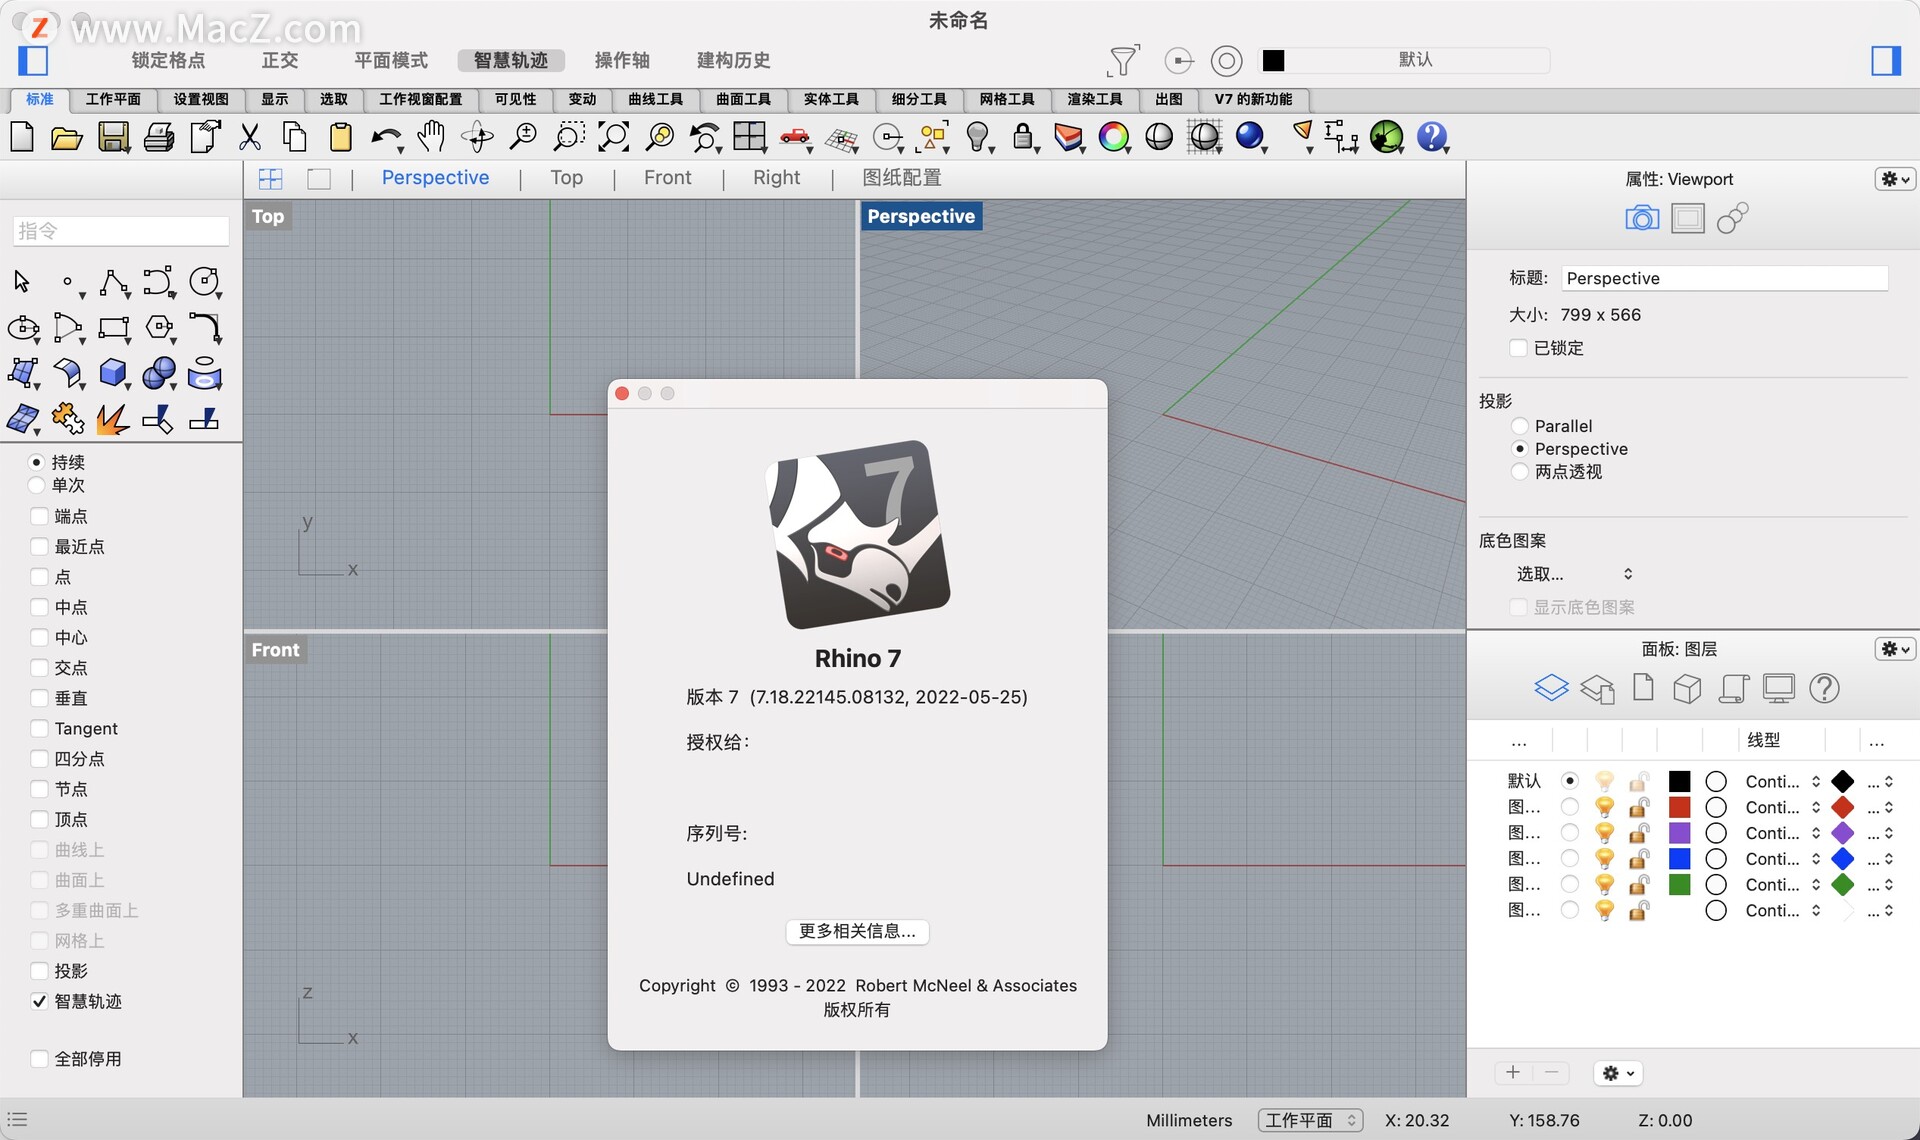Open the V7 的新功能 tab

[x=1253, y=99]
